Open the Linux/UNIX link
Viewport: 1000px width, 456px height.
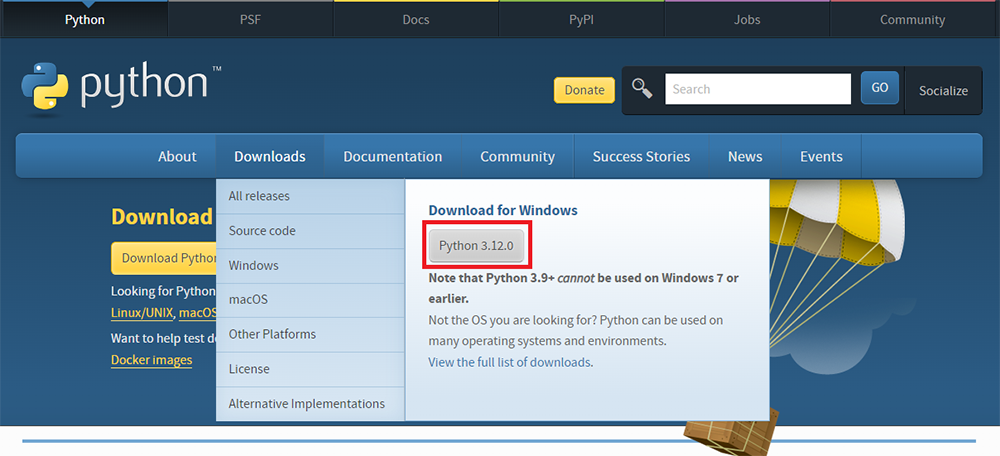click(142, 313)
